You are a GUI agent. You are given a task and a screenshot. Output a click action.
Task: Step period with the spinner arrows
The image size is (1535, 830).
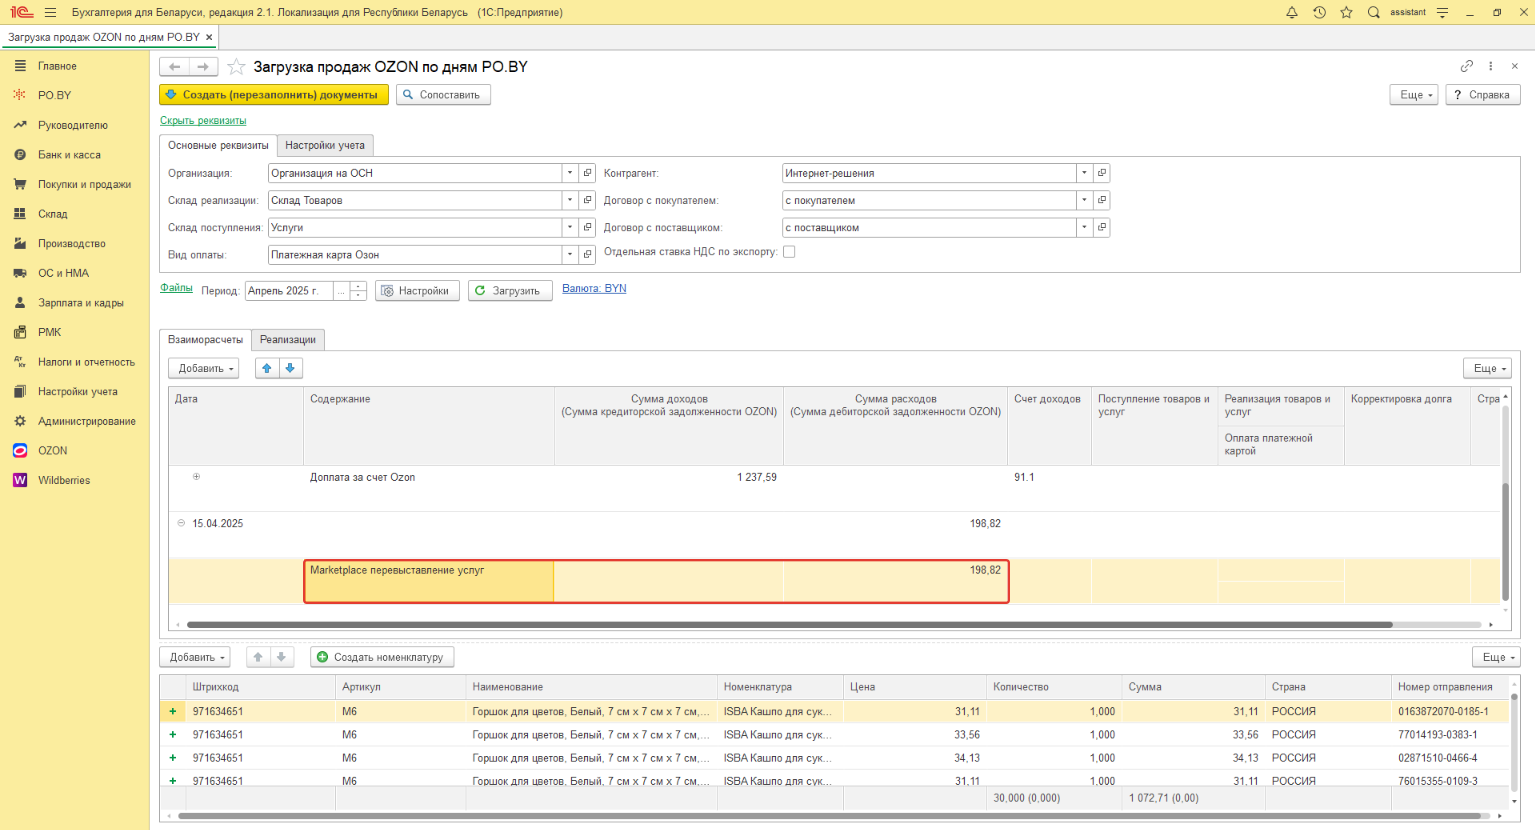[358, 291]
